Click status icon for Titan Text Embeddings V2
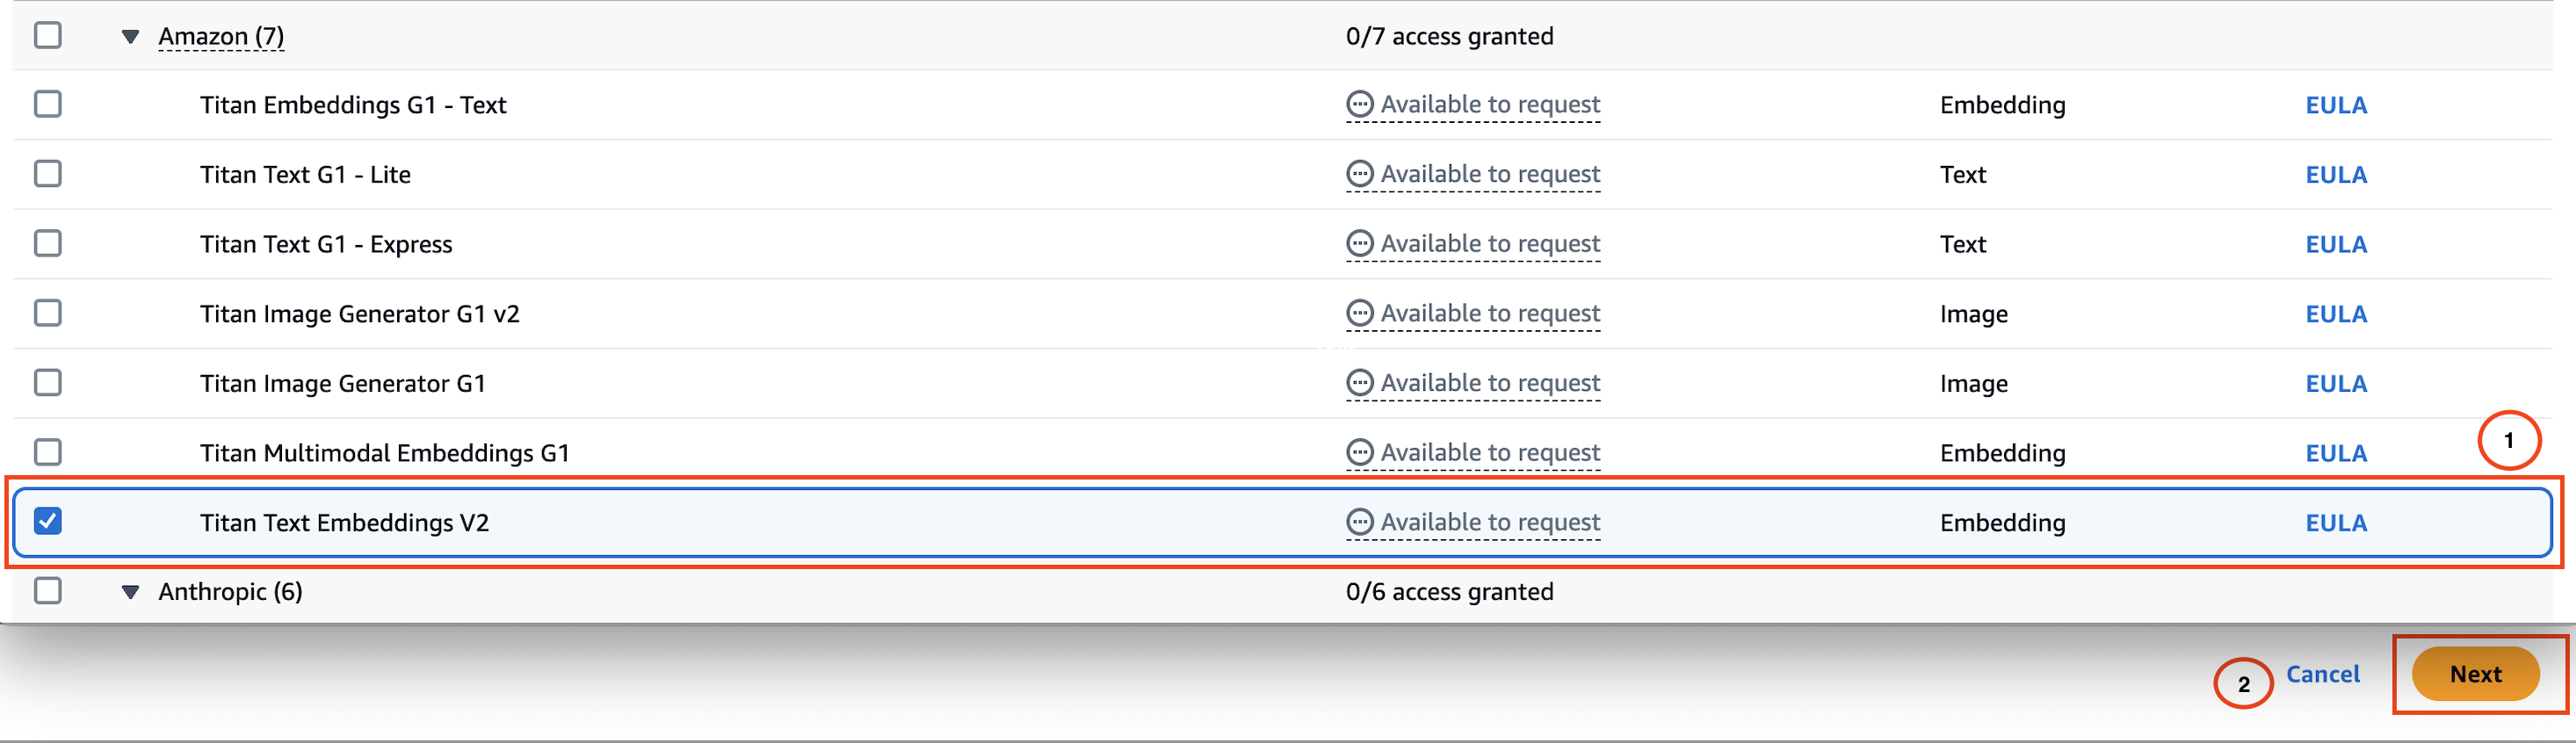The image size is (2576, 743). coord(1359,522)
